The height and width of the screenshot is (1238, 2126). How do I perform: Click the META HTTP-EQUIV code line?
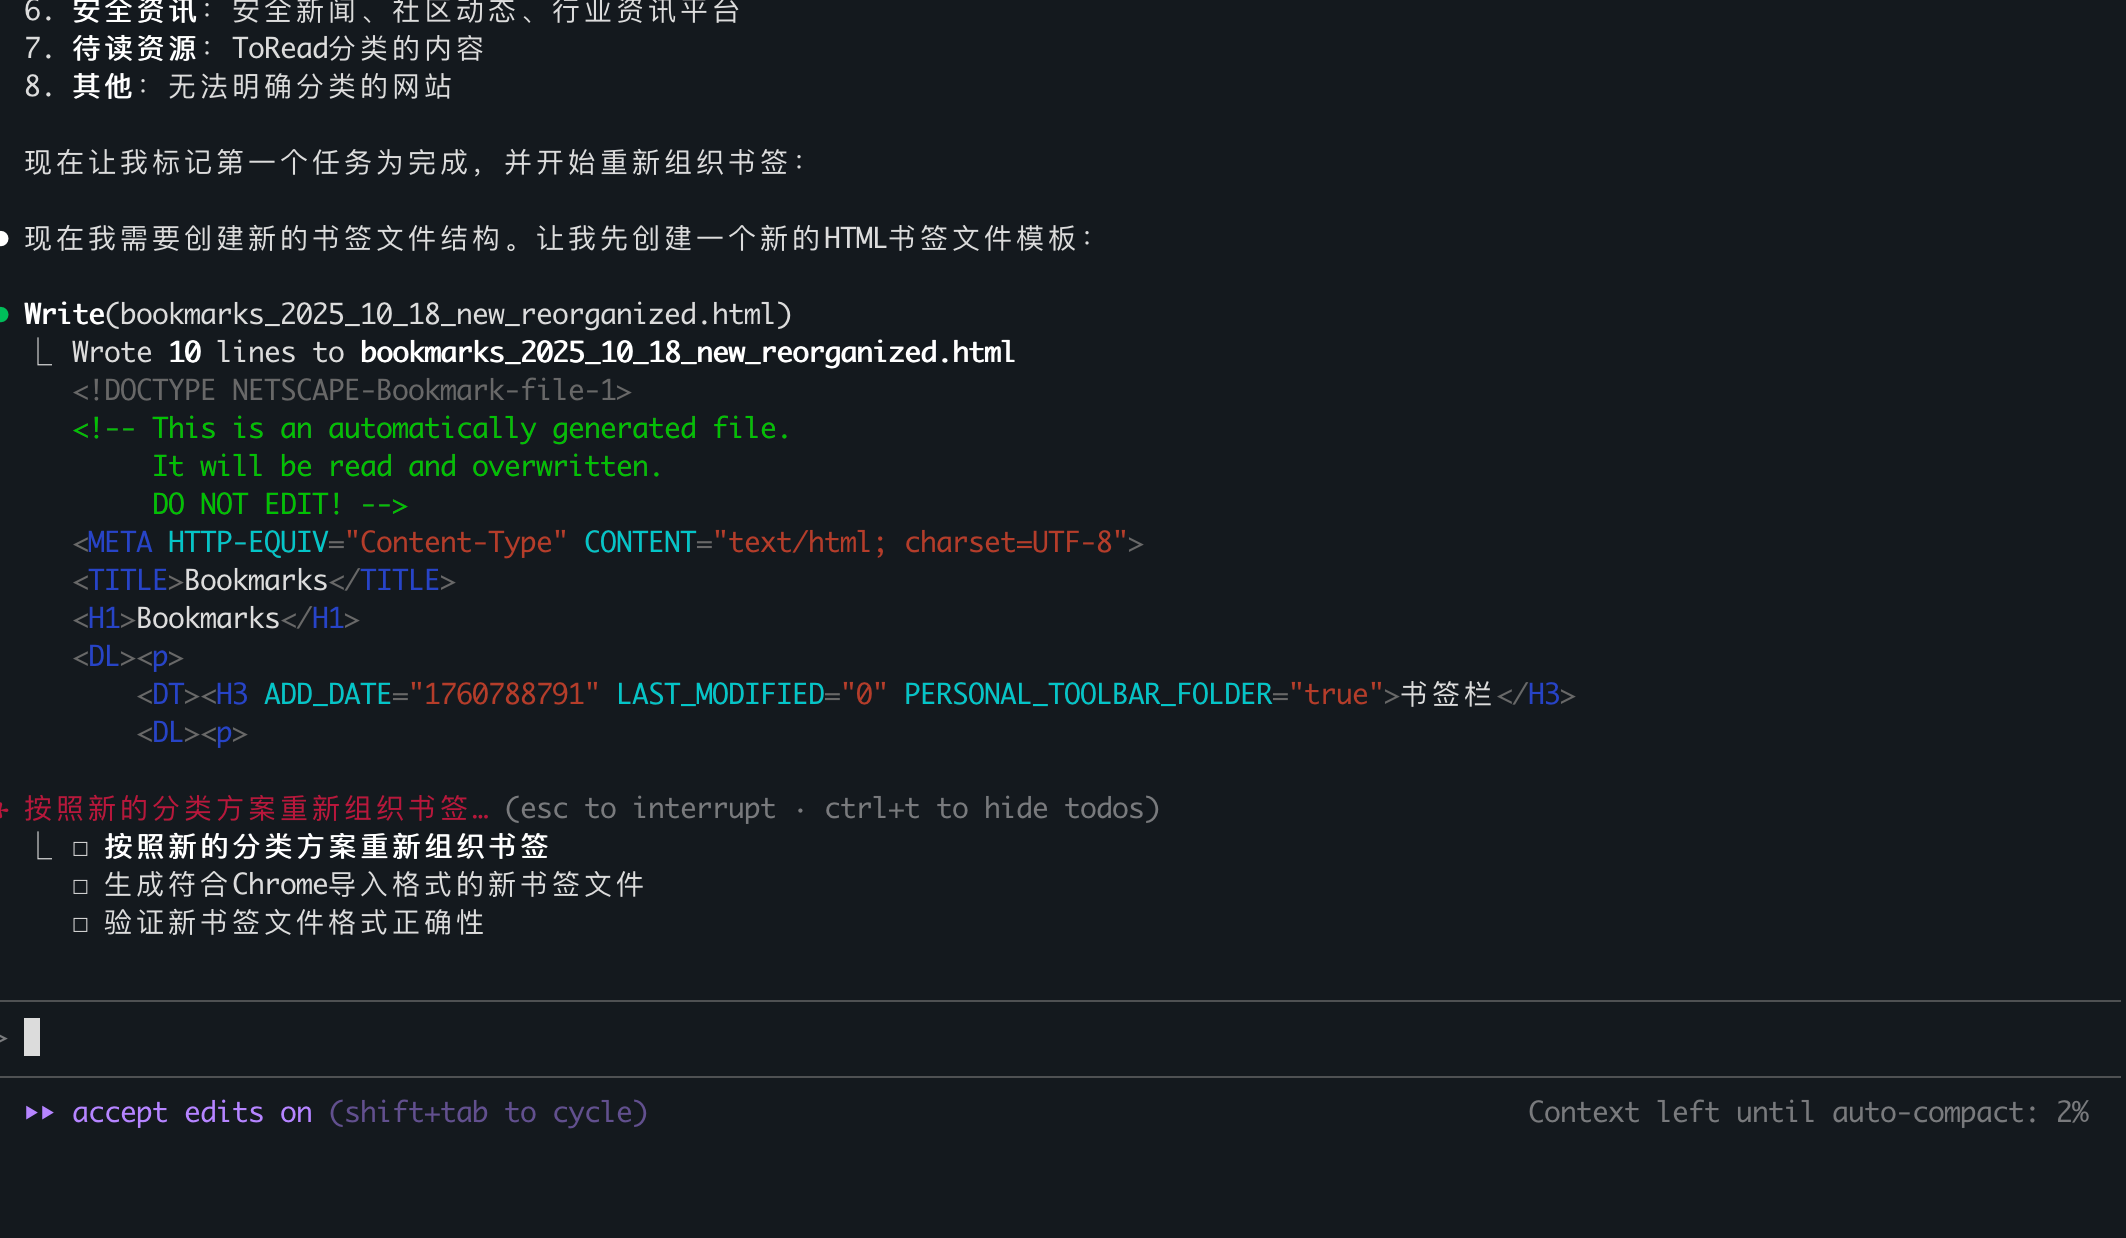click(608, 543)
